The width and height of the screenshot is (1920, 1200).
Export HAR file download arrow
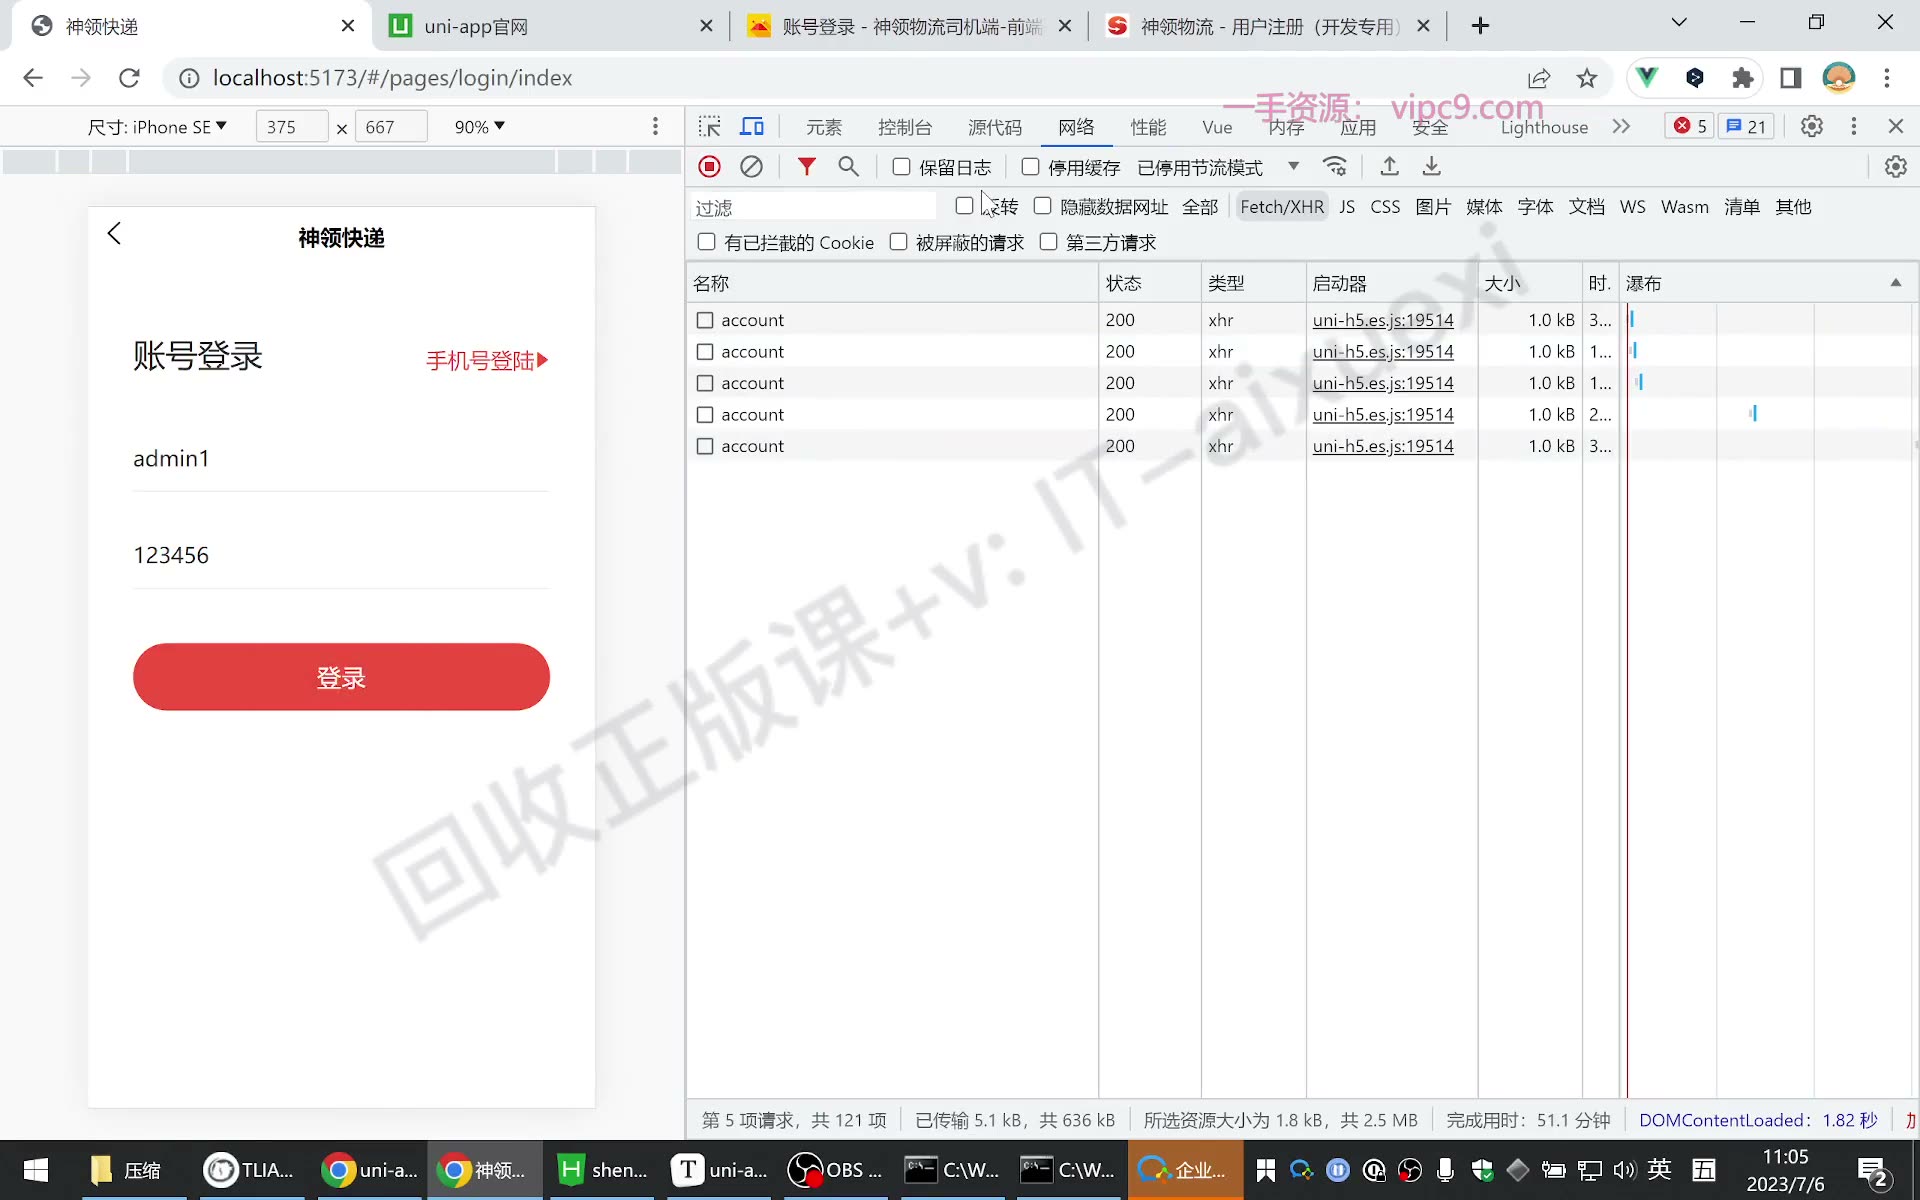[x=1431, y=167]
